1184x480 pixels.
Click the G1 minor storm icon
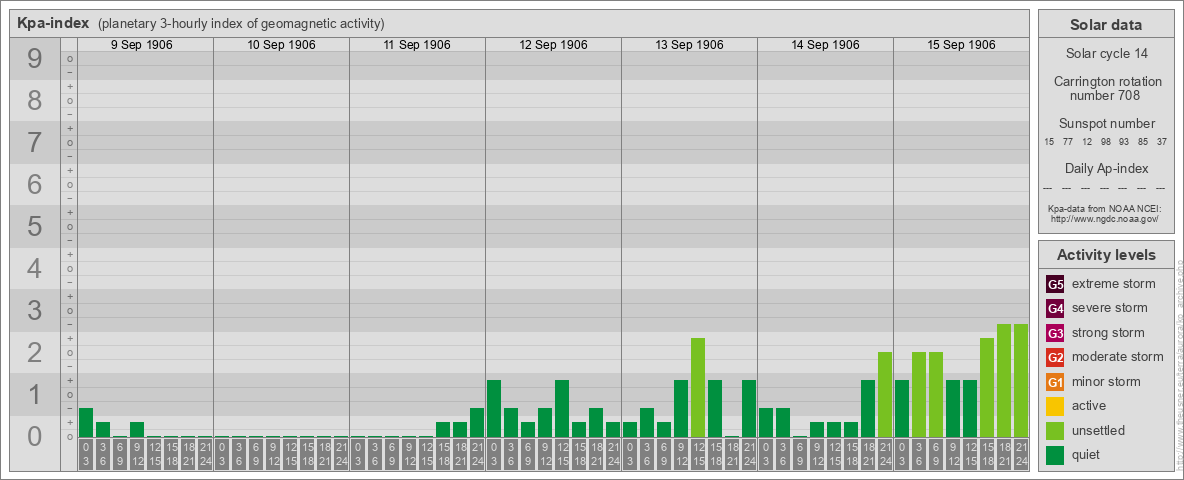tap(1055, 382)
